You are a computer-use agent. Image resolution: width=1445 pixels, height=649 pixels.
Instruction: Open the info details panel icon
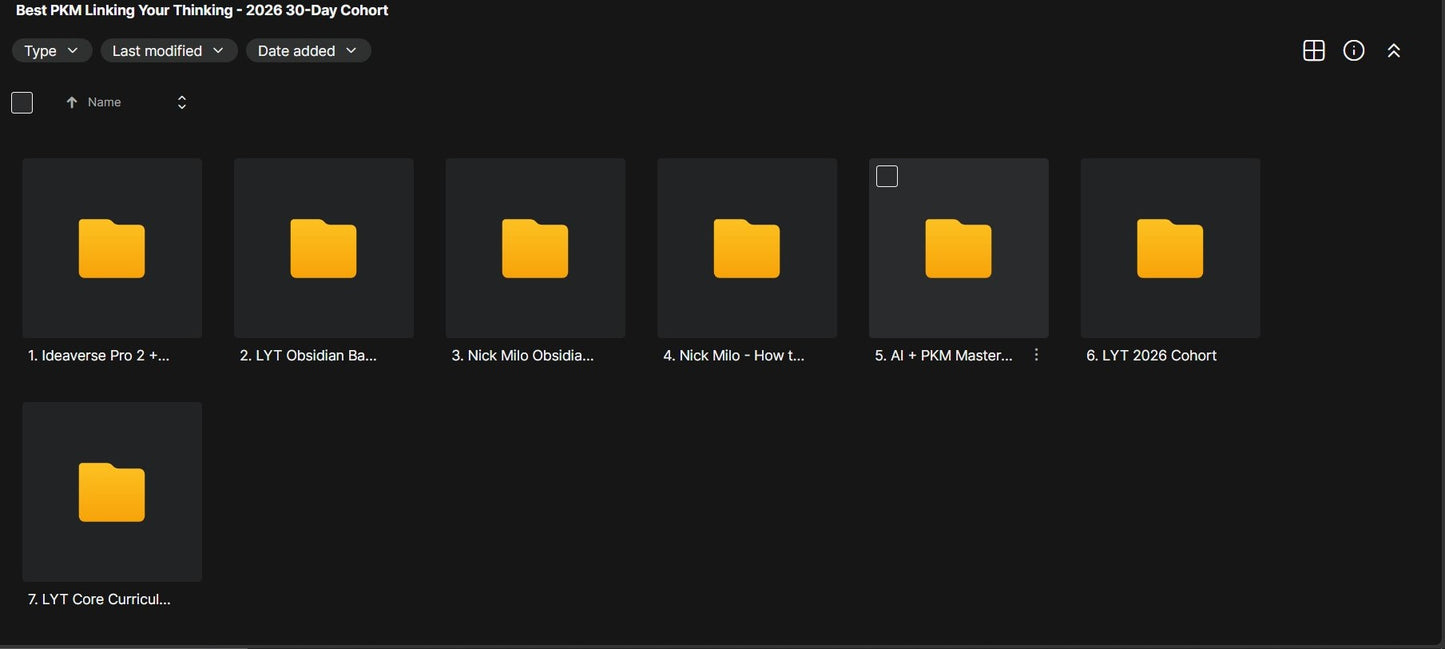1354,51
